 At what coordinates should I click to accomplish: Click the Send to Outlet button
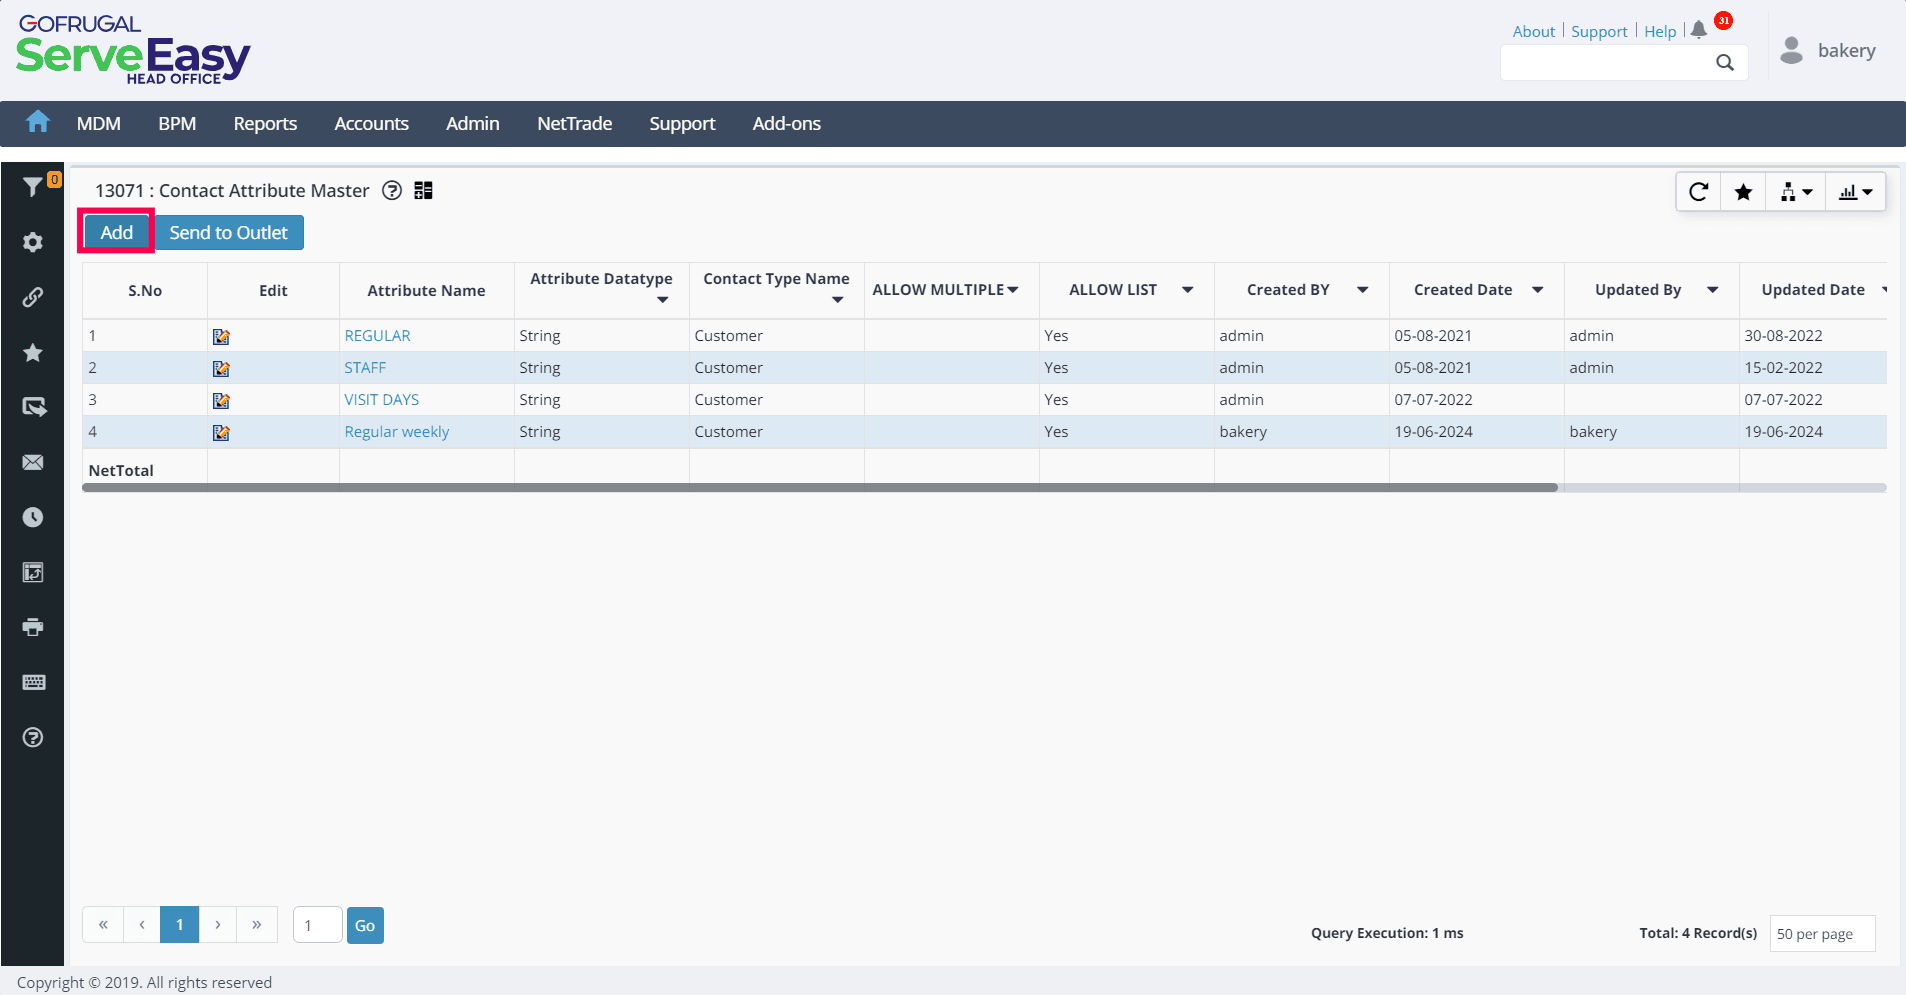(x=229, y=233)
